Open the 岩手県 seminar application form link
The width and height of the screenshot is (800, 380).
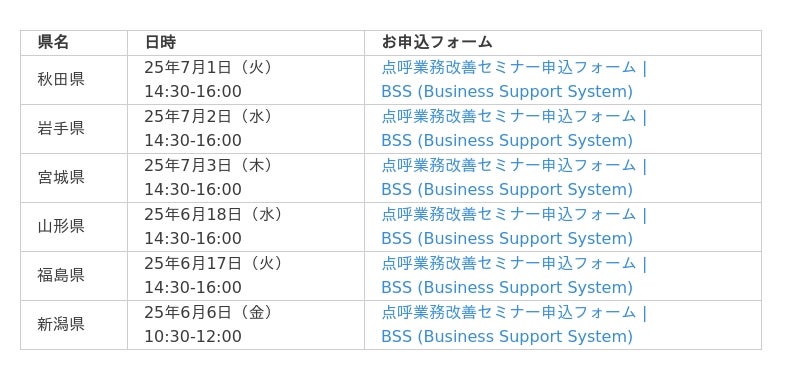pos(514,129)
